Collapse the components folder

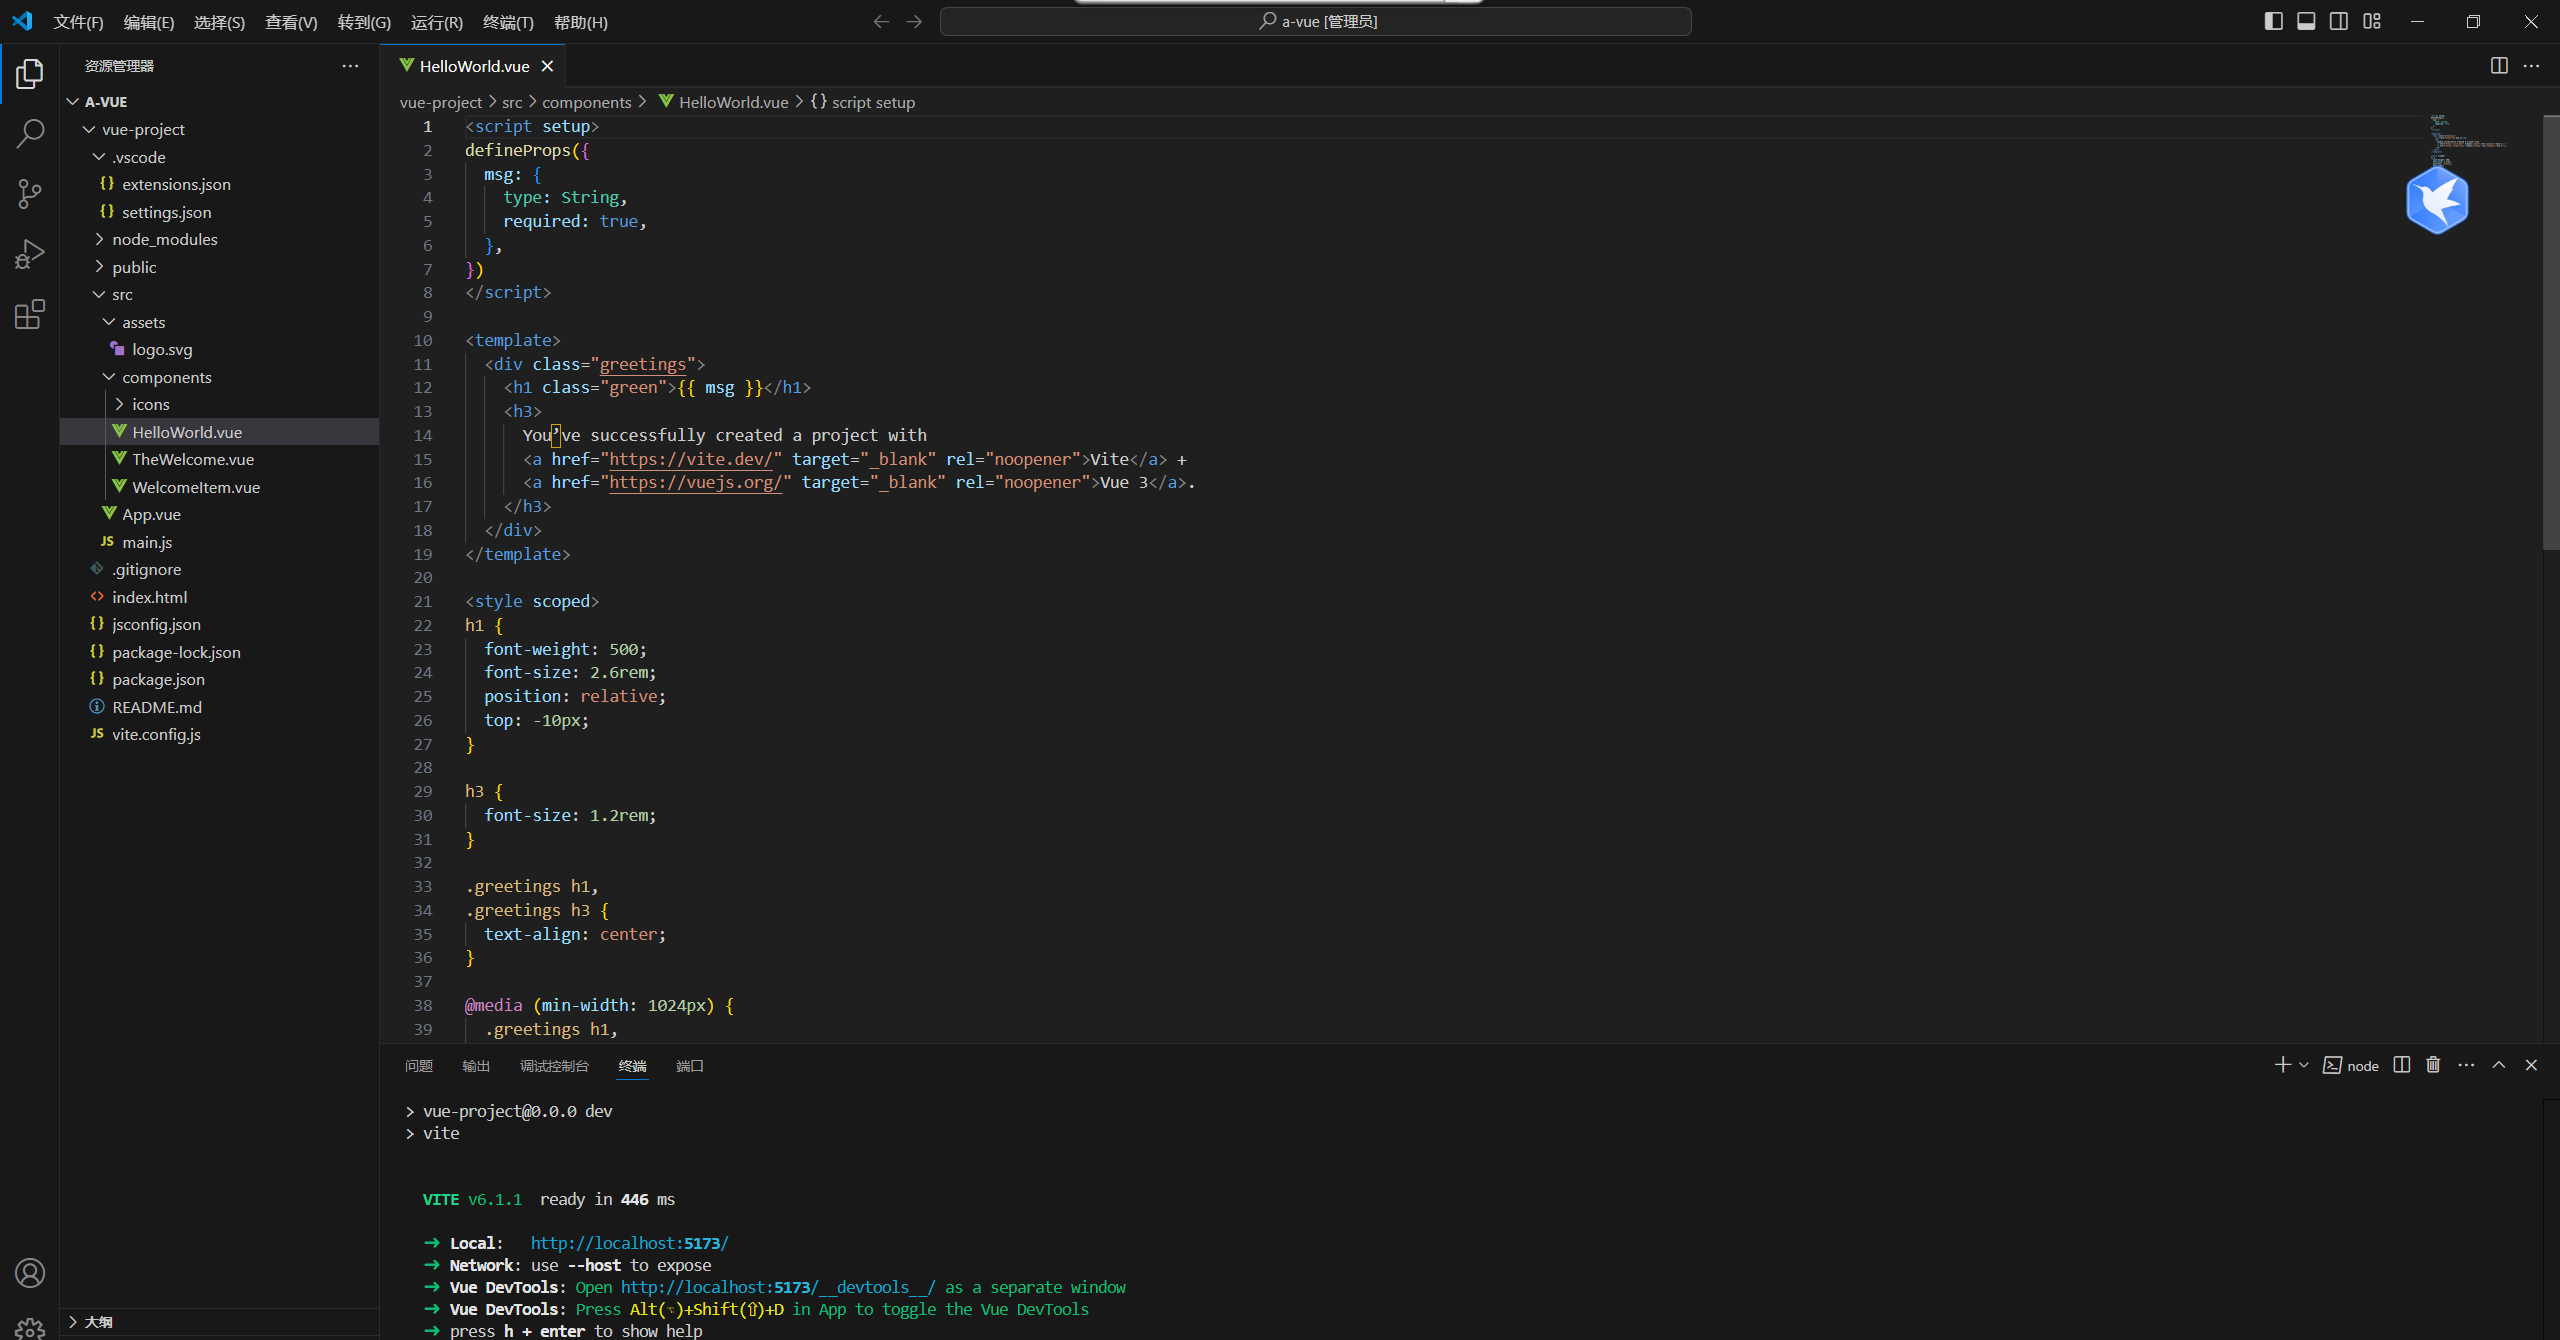pos(220,377)
